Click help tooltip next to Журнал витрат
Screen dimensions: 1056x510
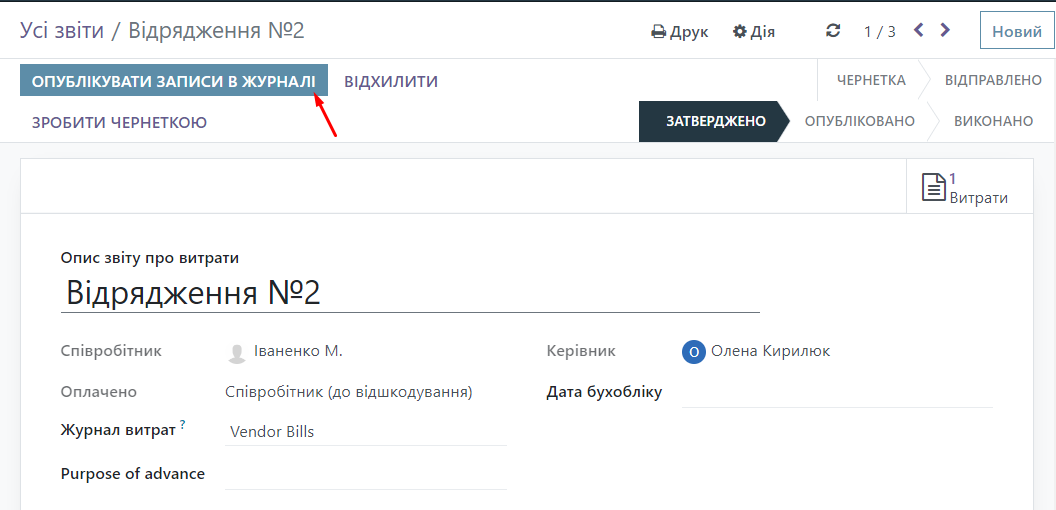tap(183, 426)
